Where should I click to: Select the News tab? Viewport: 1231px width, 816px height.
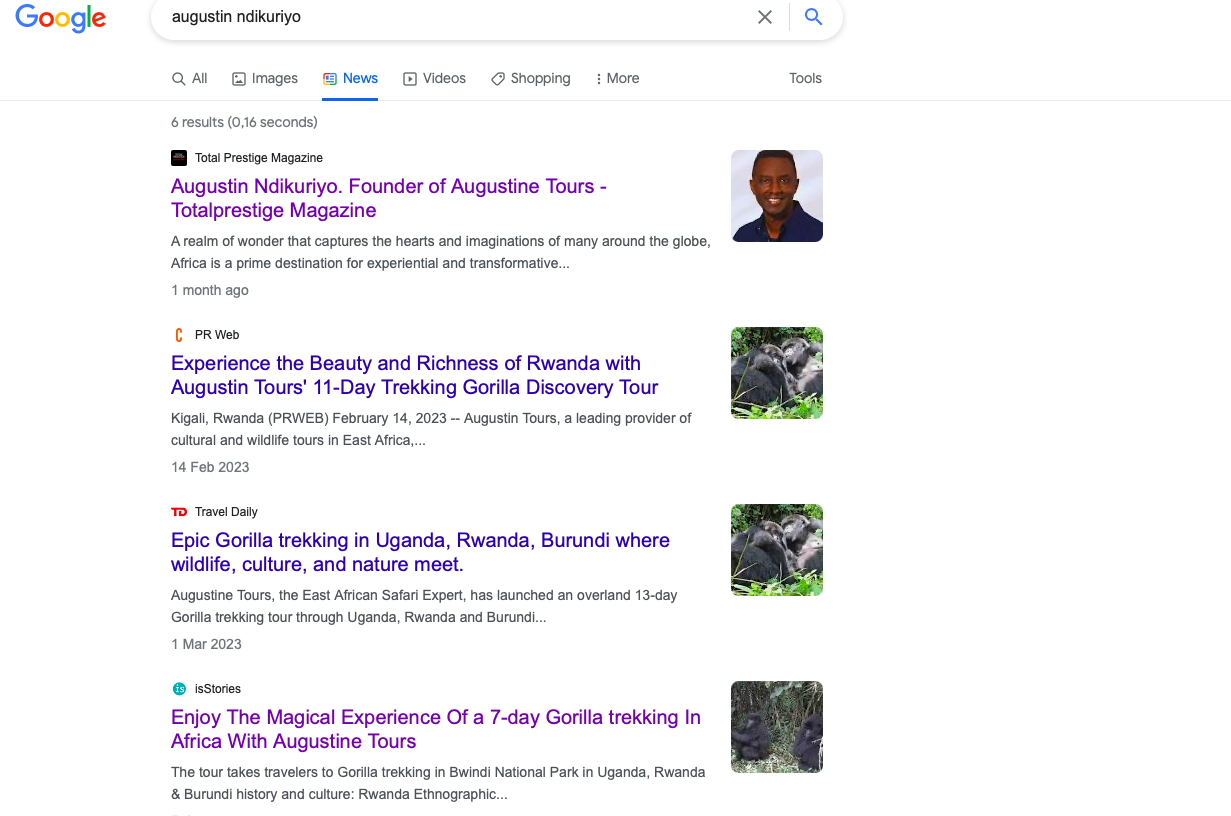pyautogui.click(x=350, y=78)
